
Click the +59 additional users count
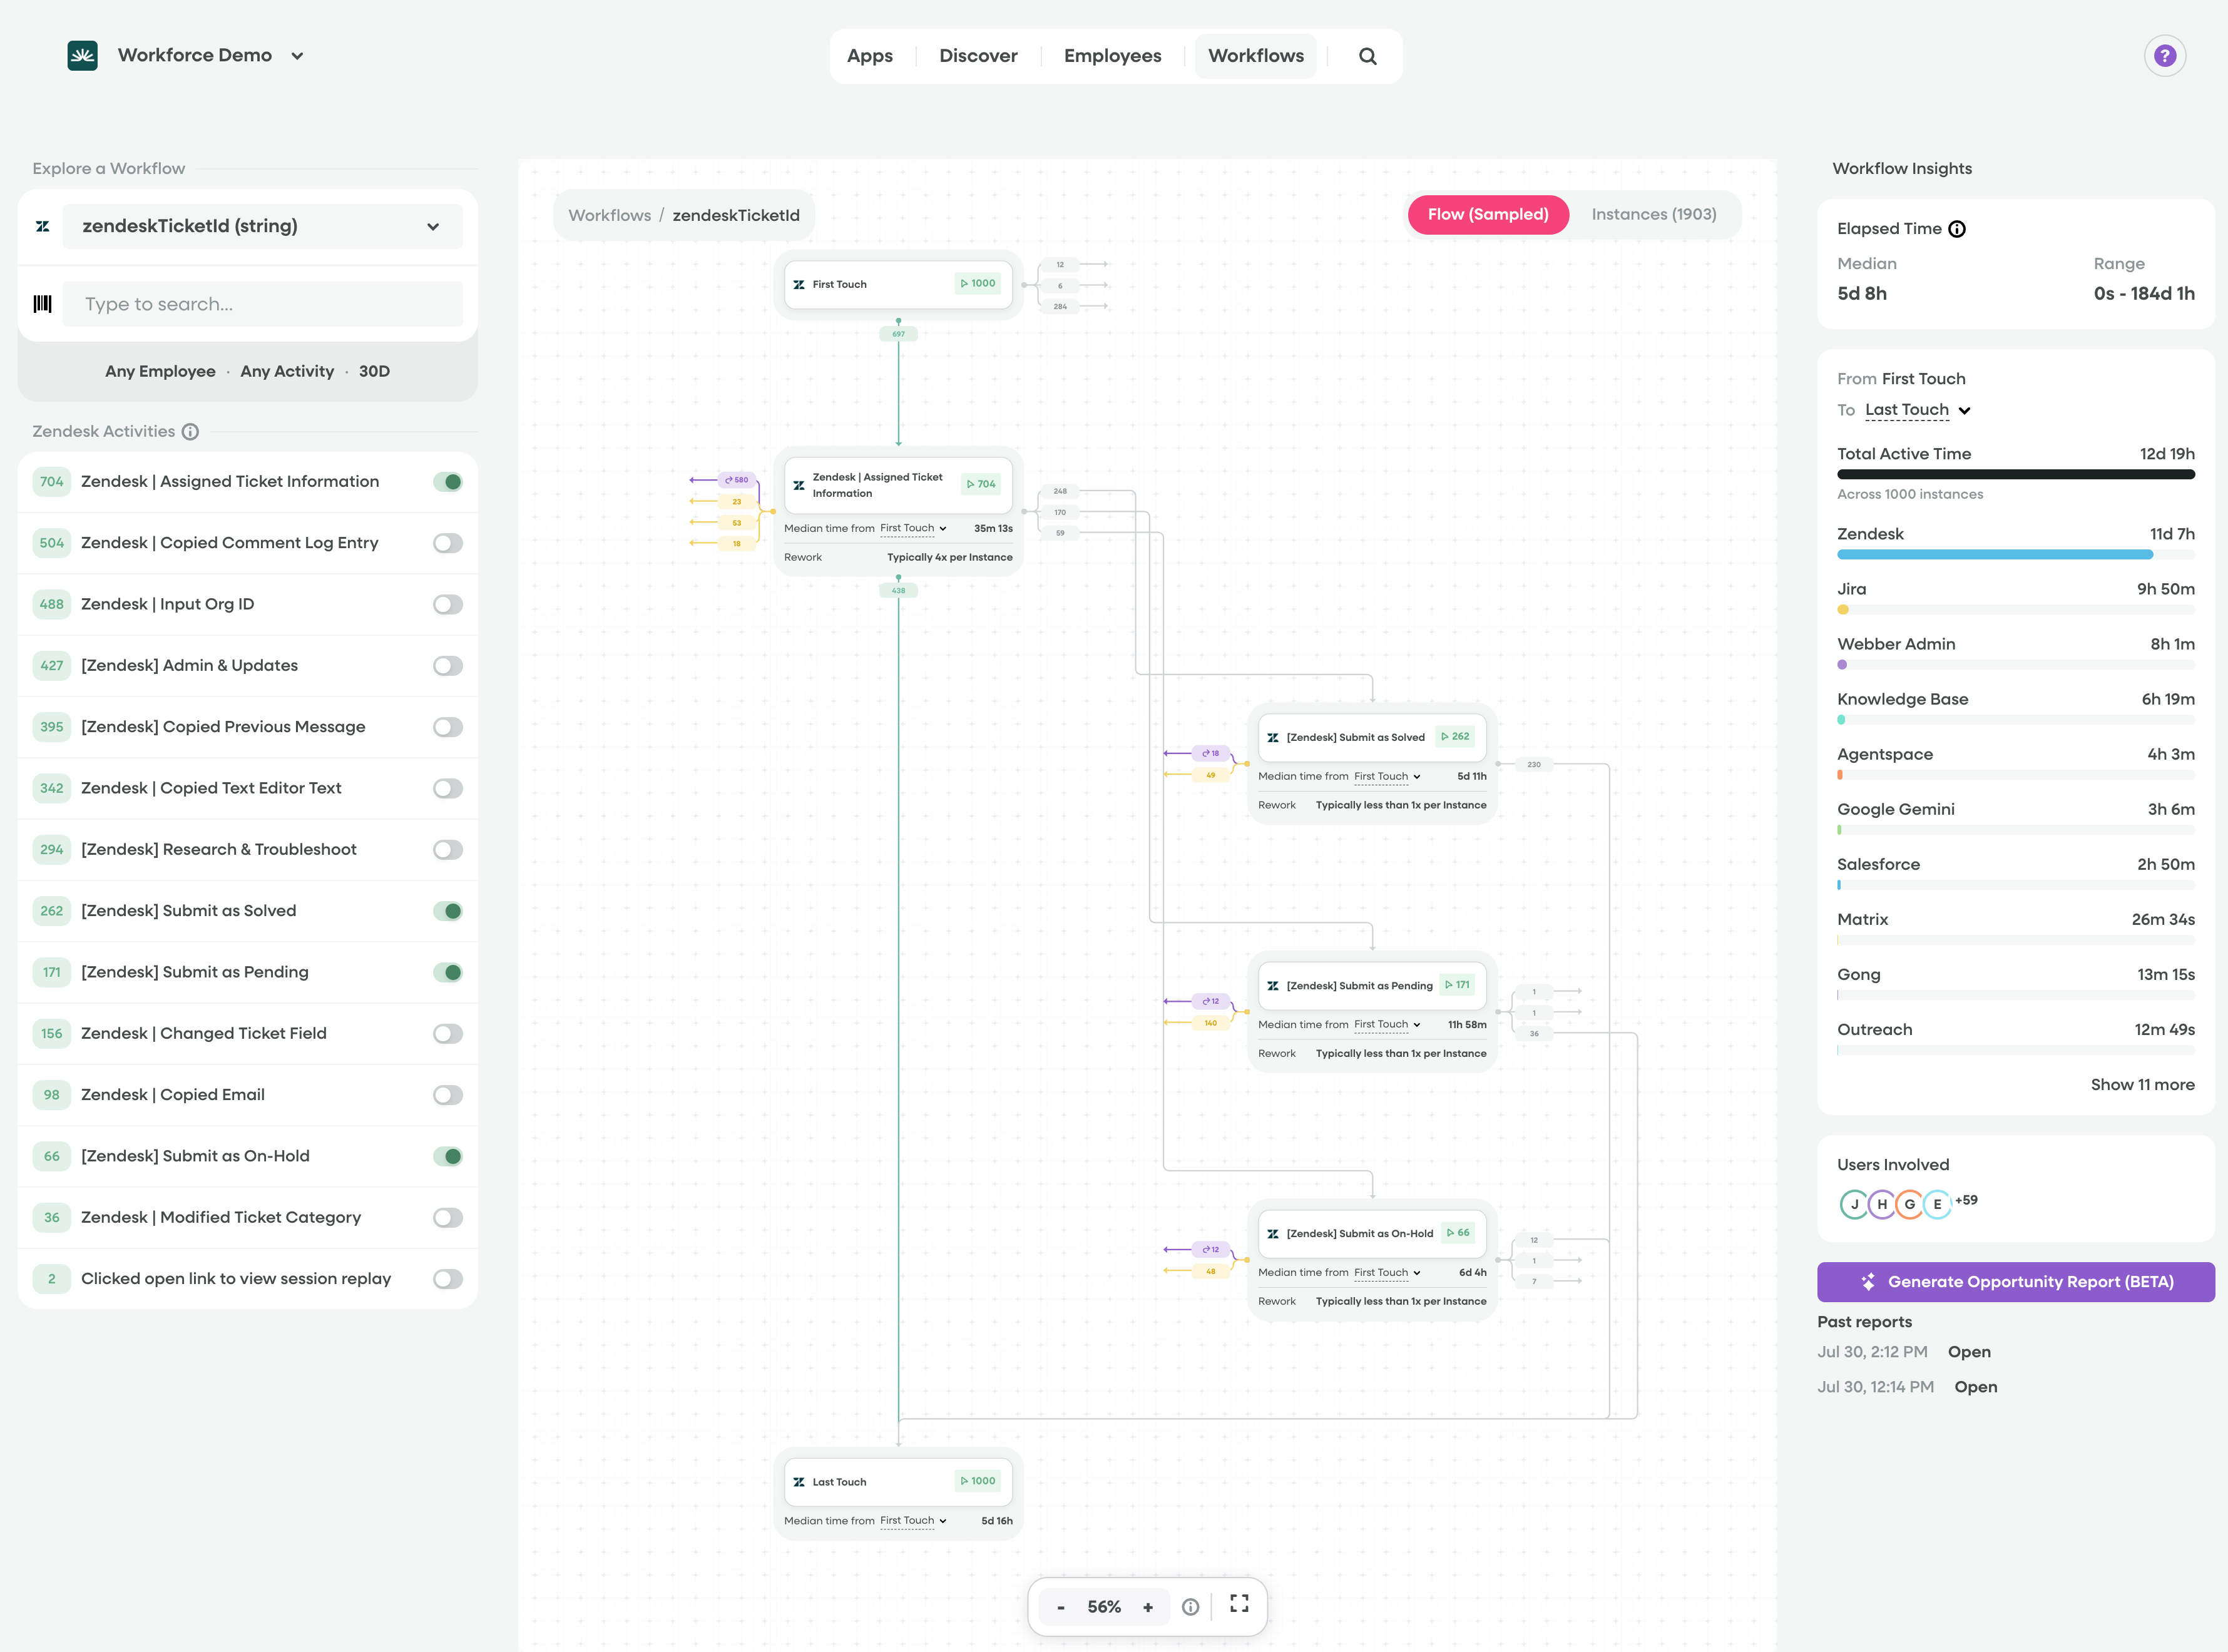pos(1966,1200)
